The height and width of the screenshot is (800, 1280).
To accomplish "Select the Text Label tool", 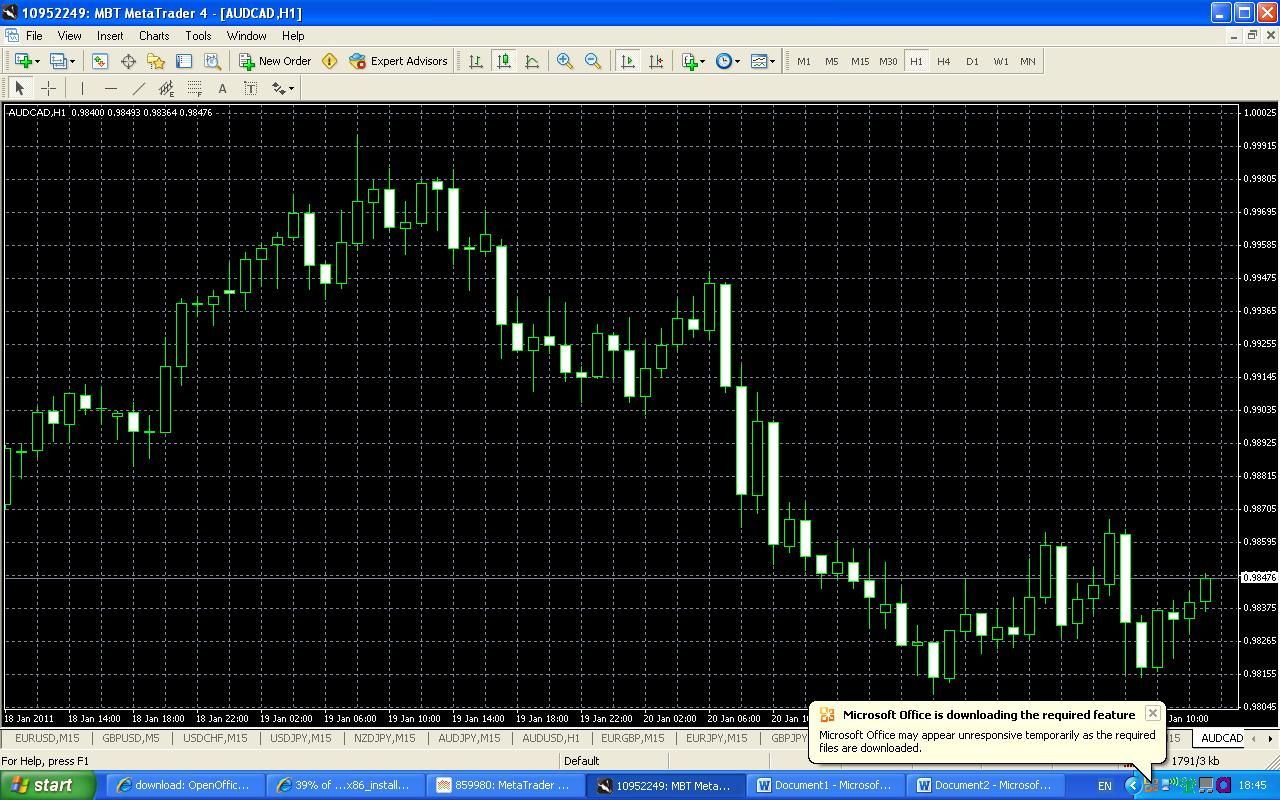I will pyautogui.click(x=250, y=88).
